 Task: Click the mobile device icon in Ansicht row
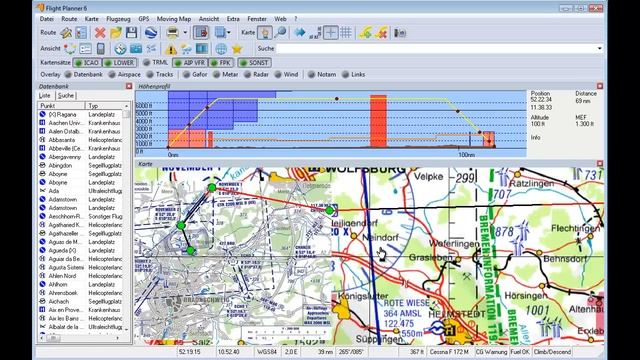(100, 49)
